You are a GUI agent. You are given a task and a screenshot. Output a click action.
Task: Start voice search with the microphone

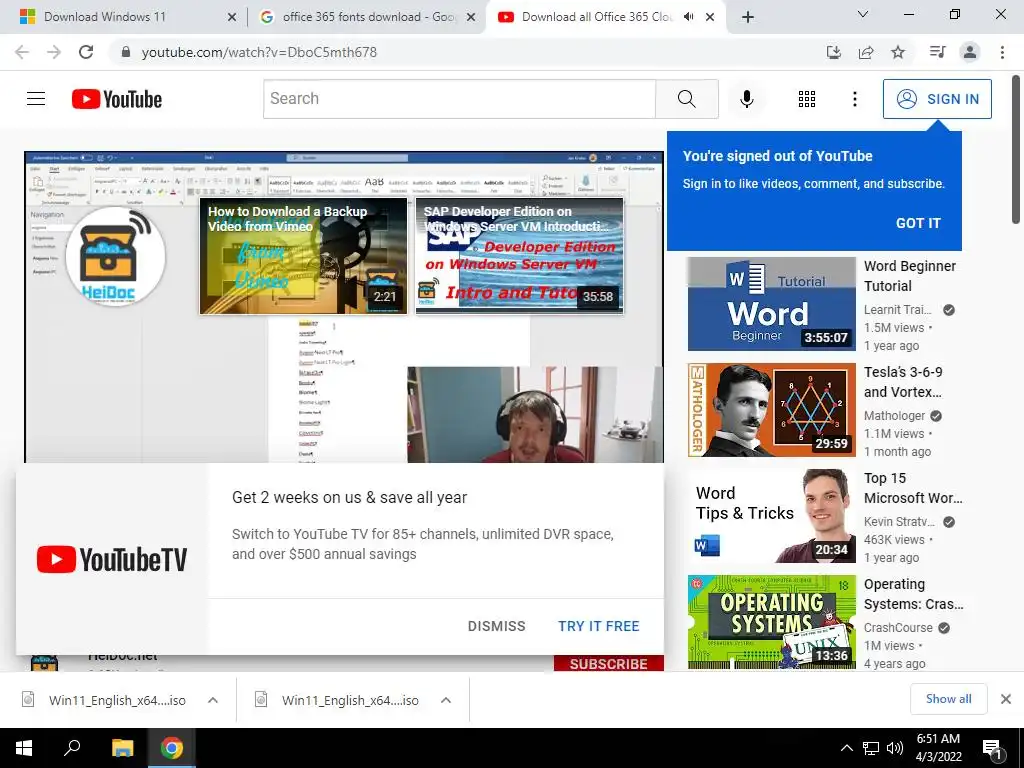pyautogui.click(x=746, y=99)
